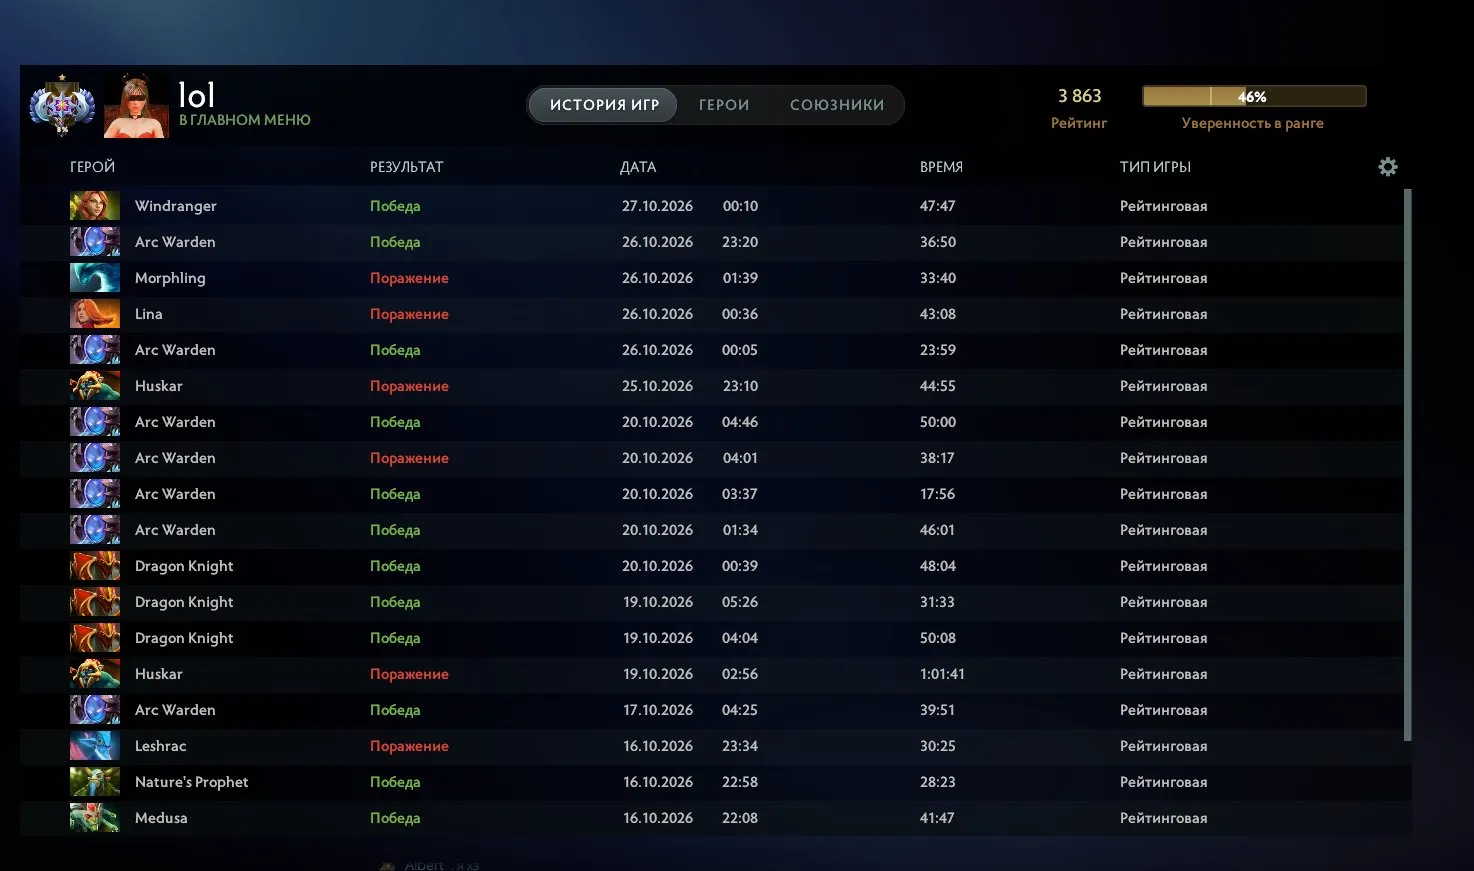Switch to the ИСТОРИЯ ИГР tab
This screenshot has height=871, width=1474.
tap(604, 105)
